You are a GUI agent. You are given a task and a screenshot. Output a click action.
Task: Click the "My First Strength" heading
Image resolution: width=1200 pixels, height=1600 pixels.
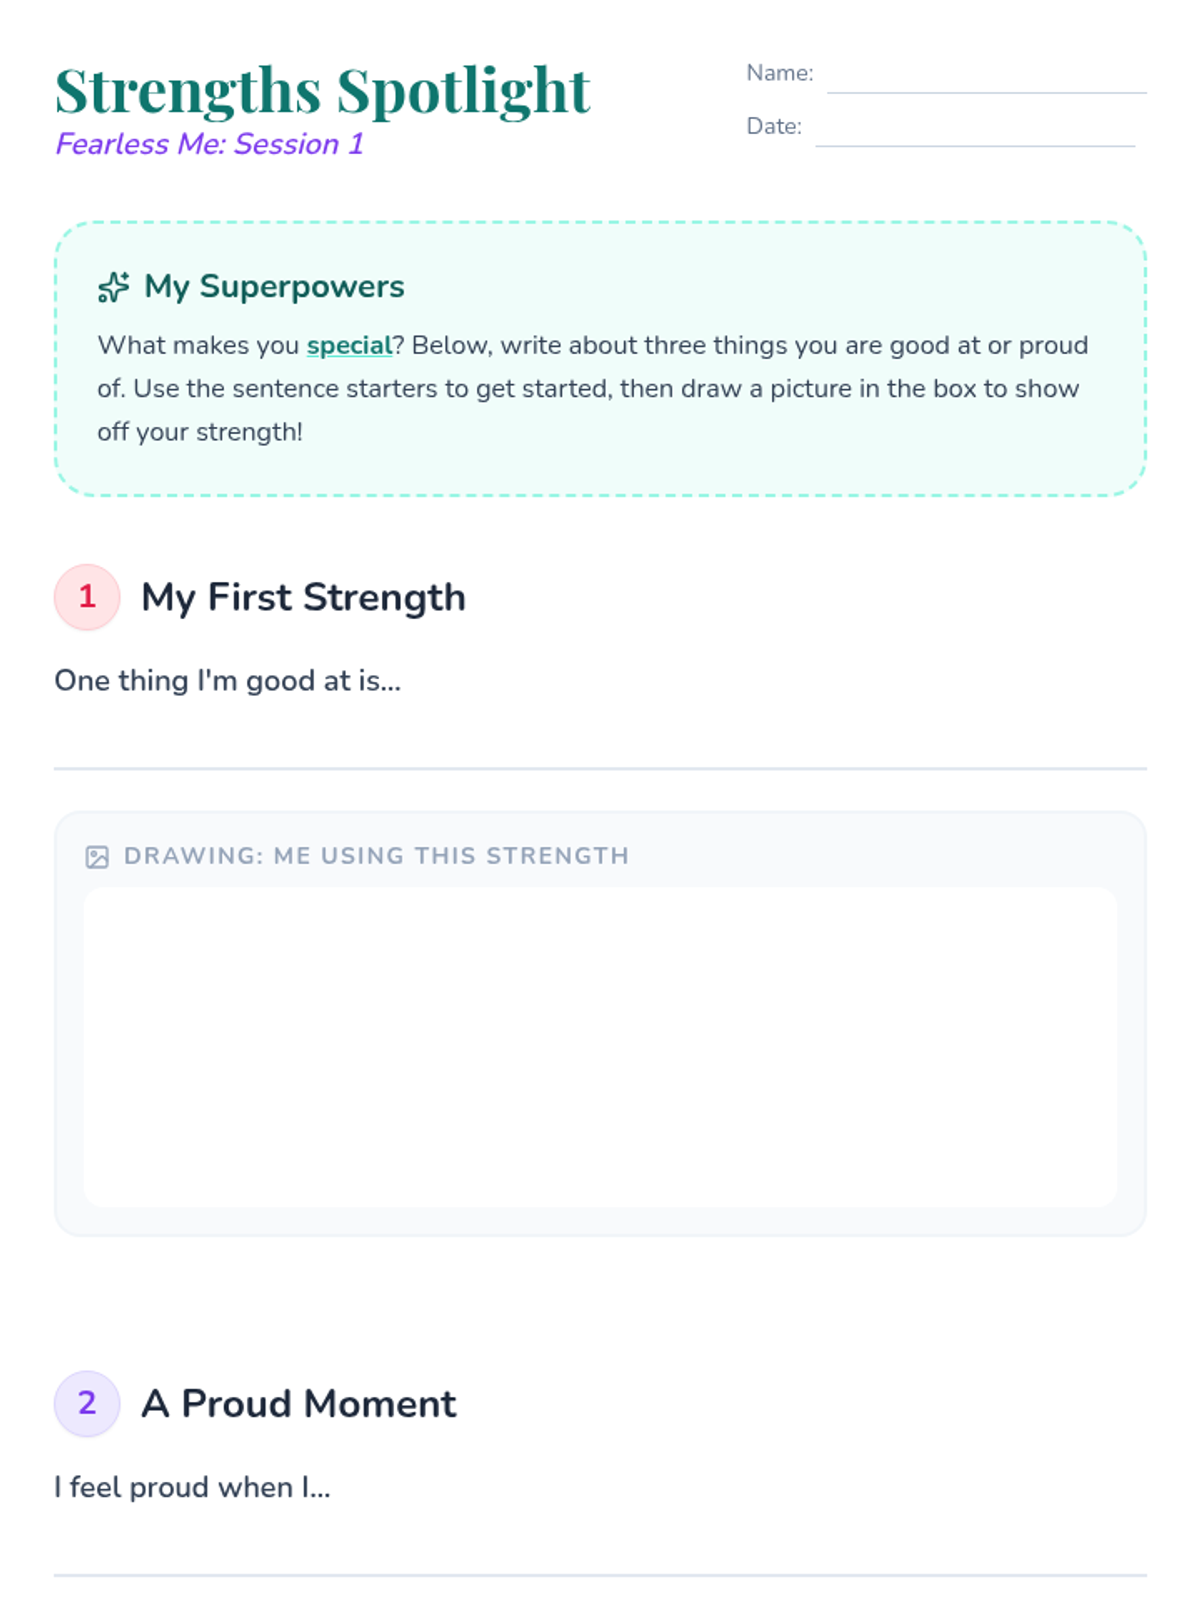[303, 597]
